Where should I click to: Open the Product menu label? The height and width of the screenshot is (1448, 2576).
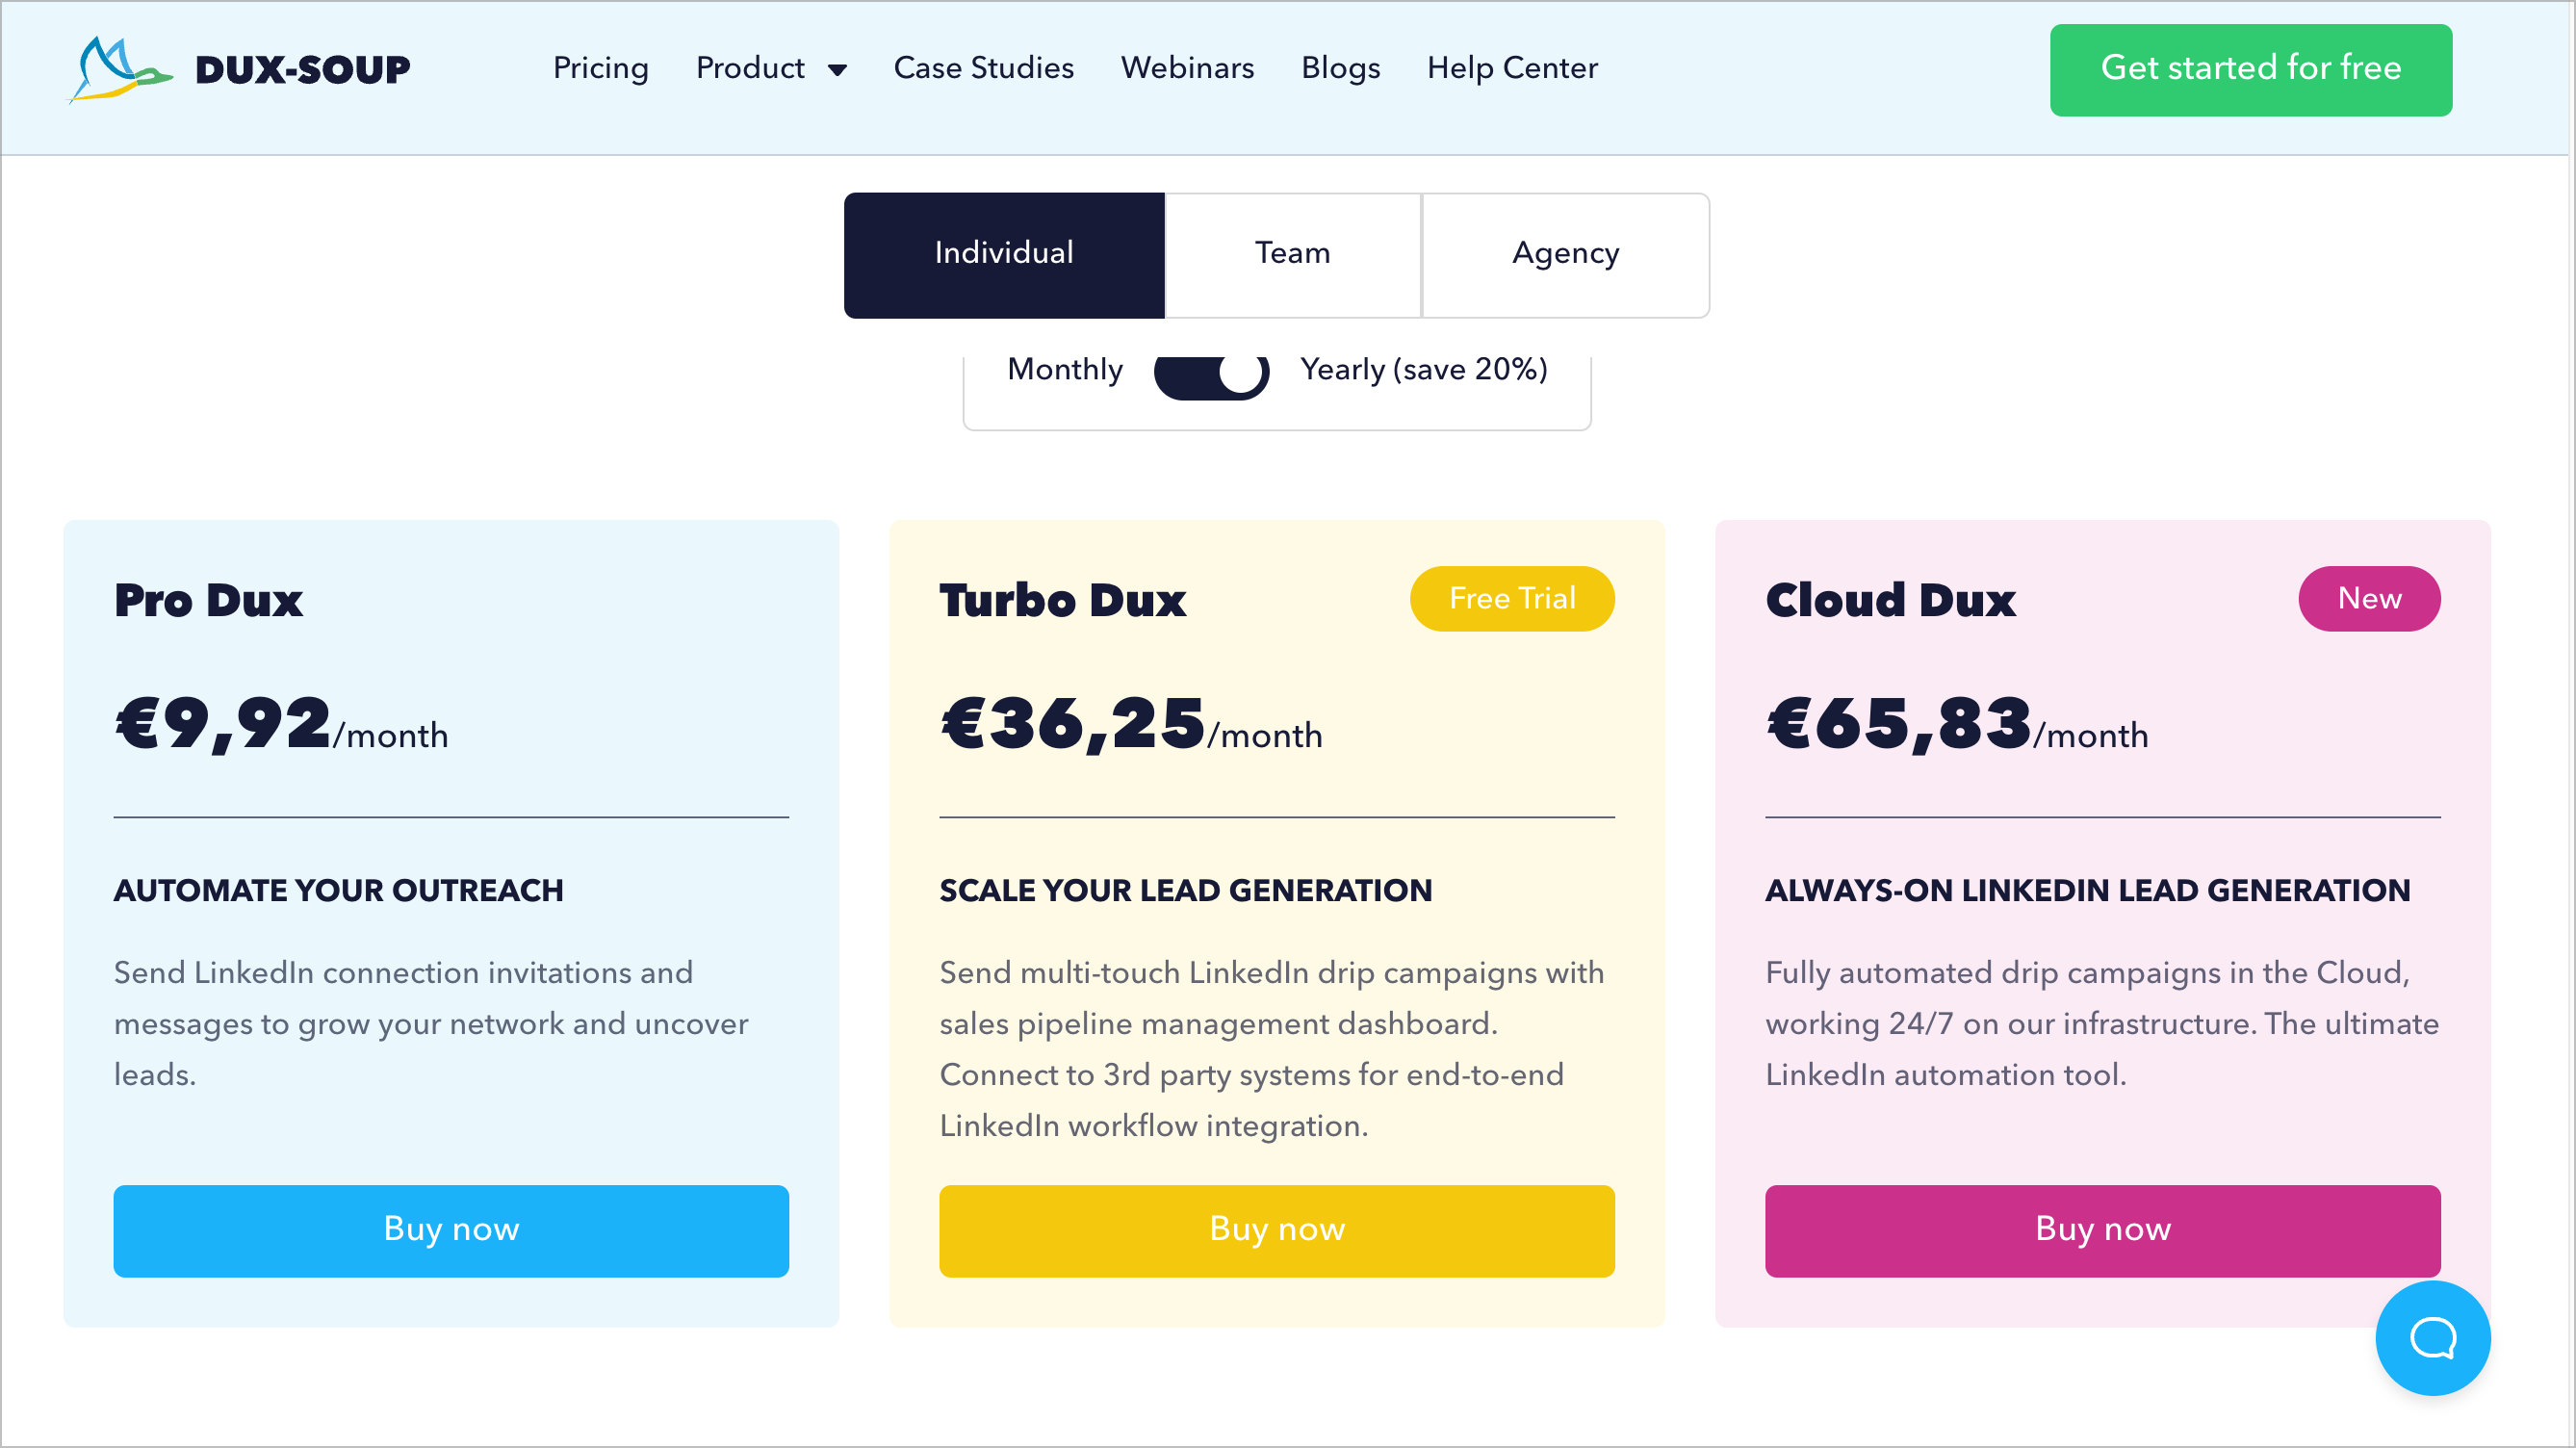750,68
